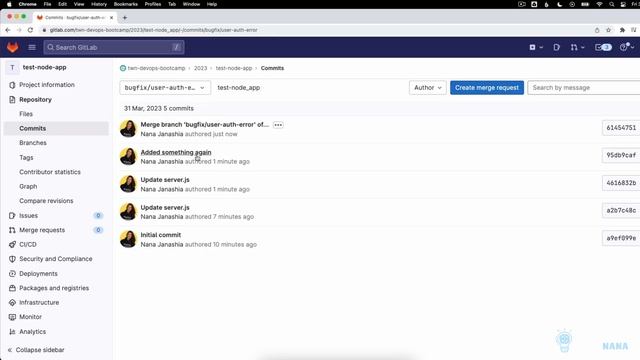Open the Apple menu
This screenshot has height=360, width=640.
tap(9, 4)
